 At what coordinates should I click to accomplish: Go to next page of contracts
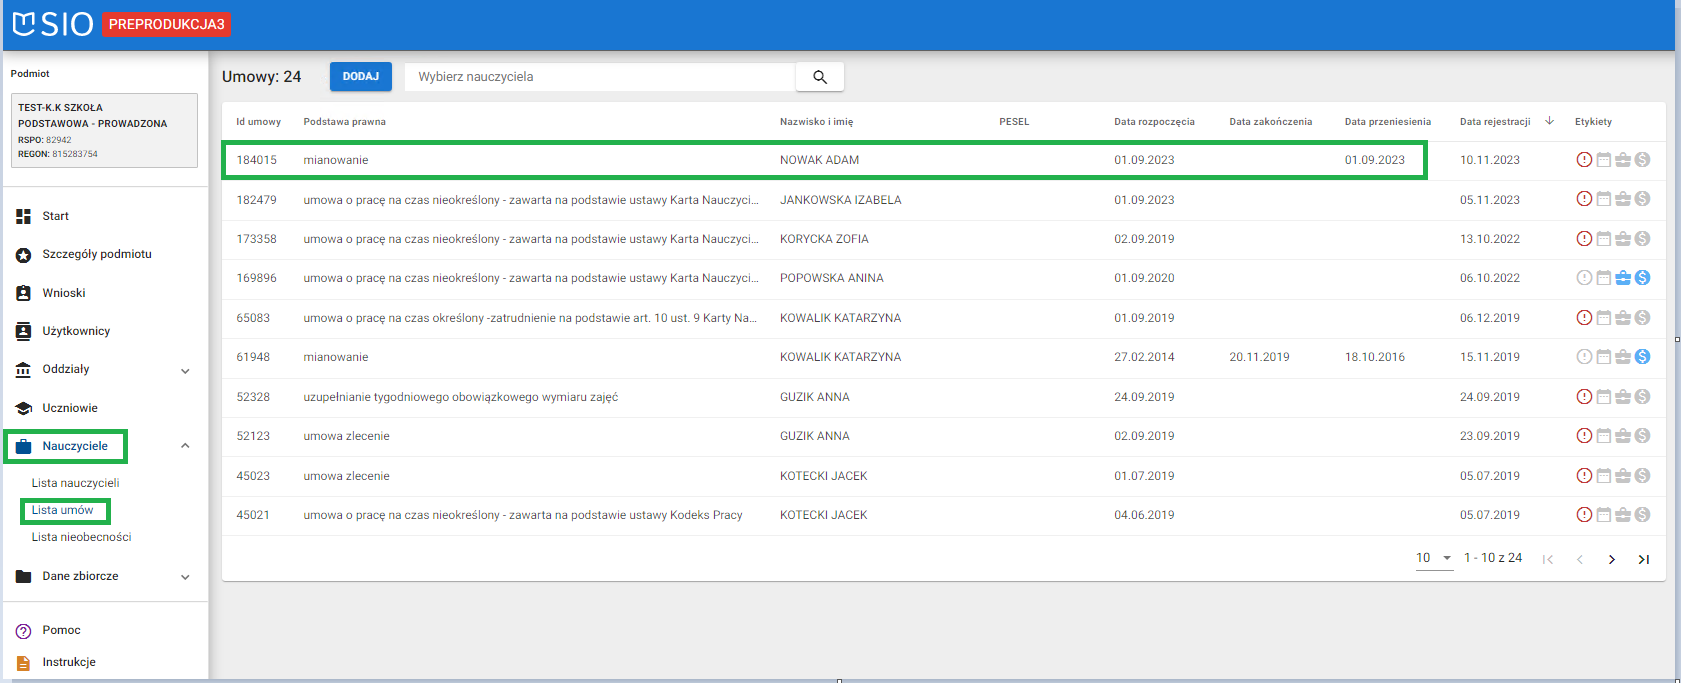pos(1611,559)
